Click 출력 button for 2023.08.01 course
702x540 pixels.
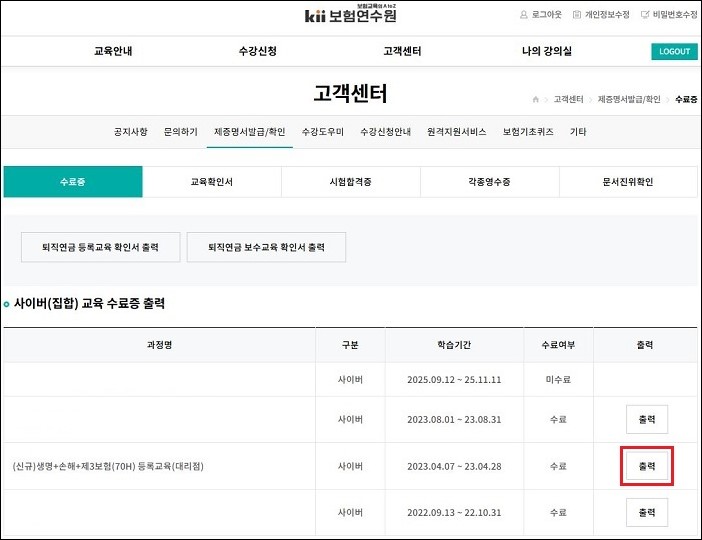647,420
